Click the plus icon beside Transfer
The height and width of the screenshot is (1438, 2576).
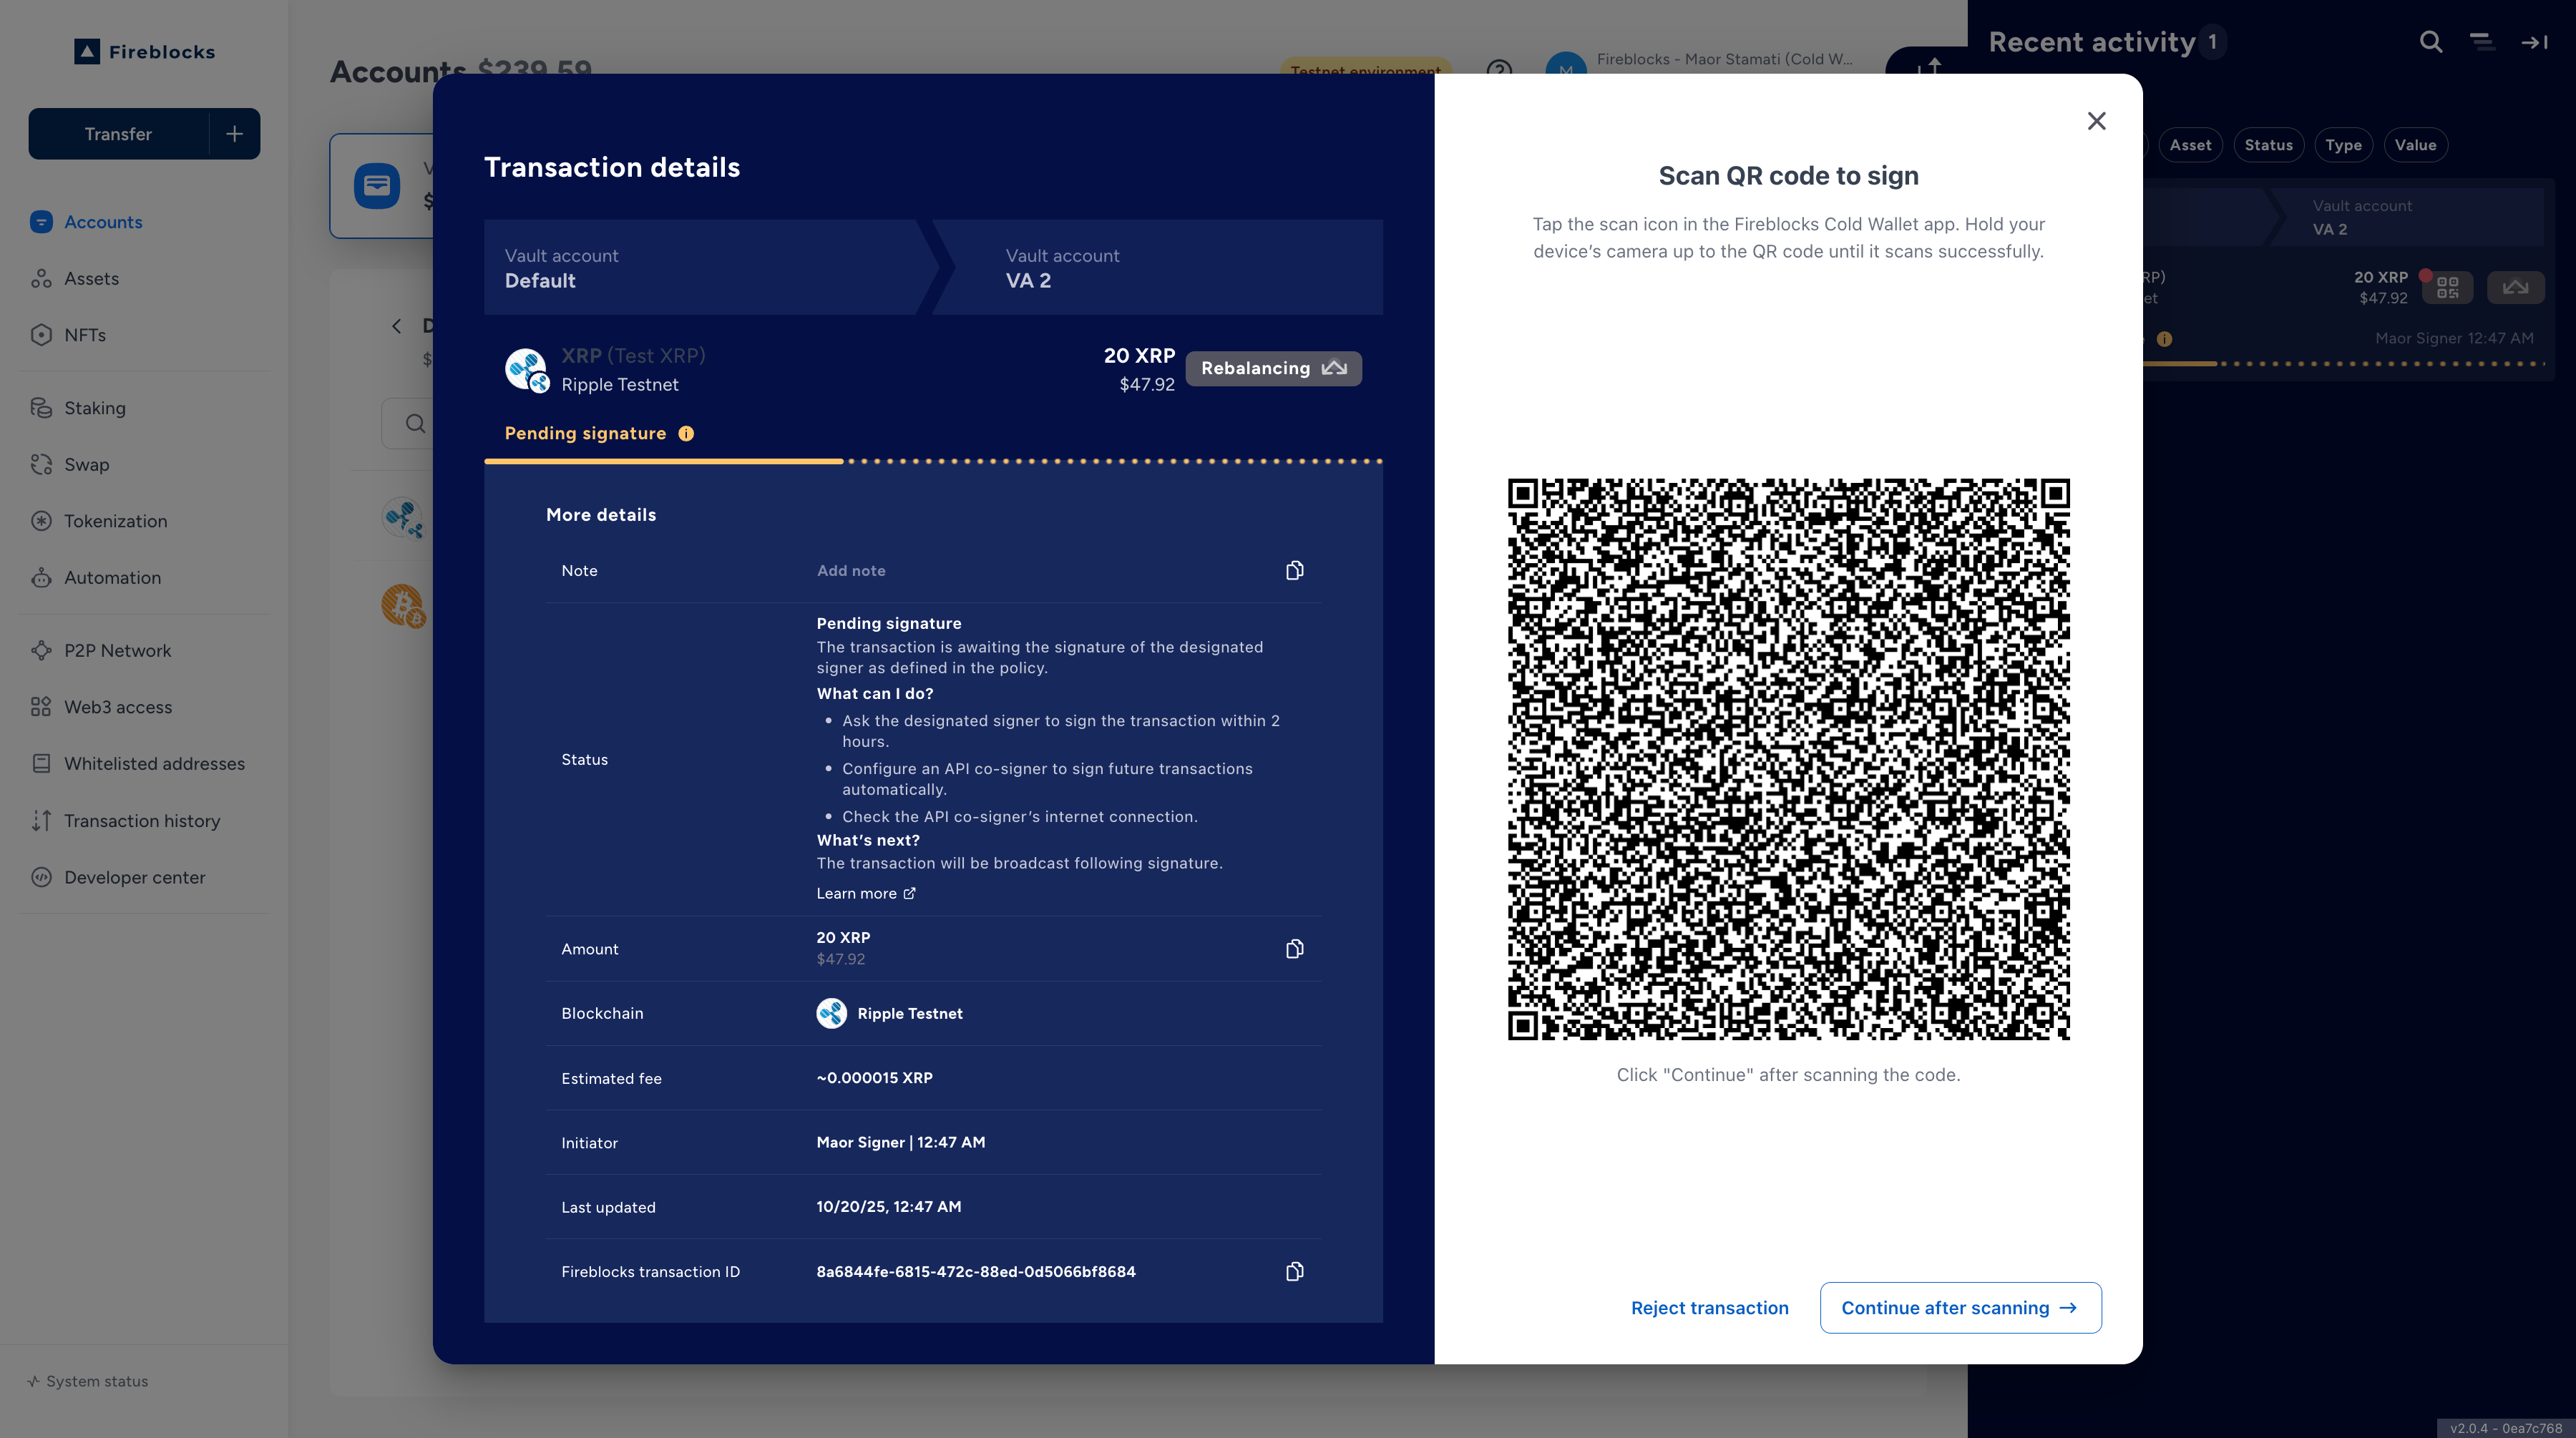tap(235, 134)
